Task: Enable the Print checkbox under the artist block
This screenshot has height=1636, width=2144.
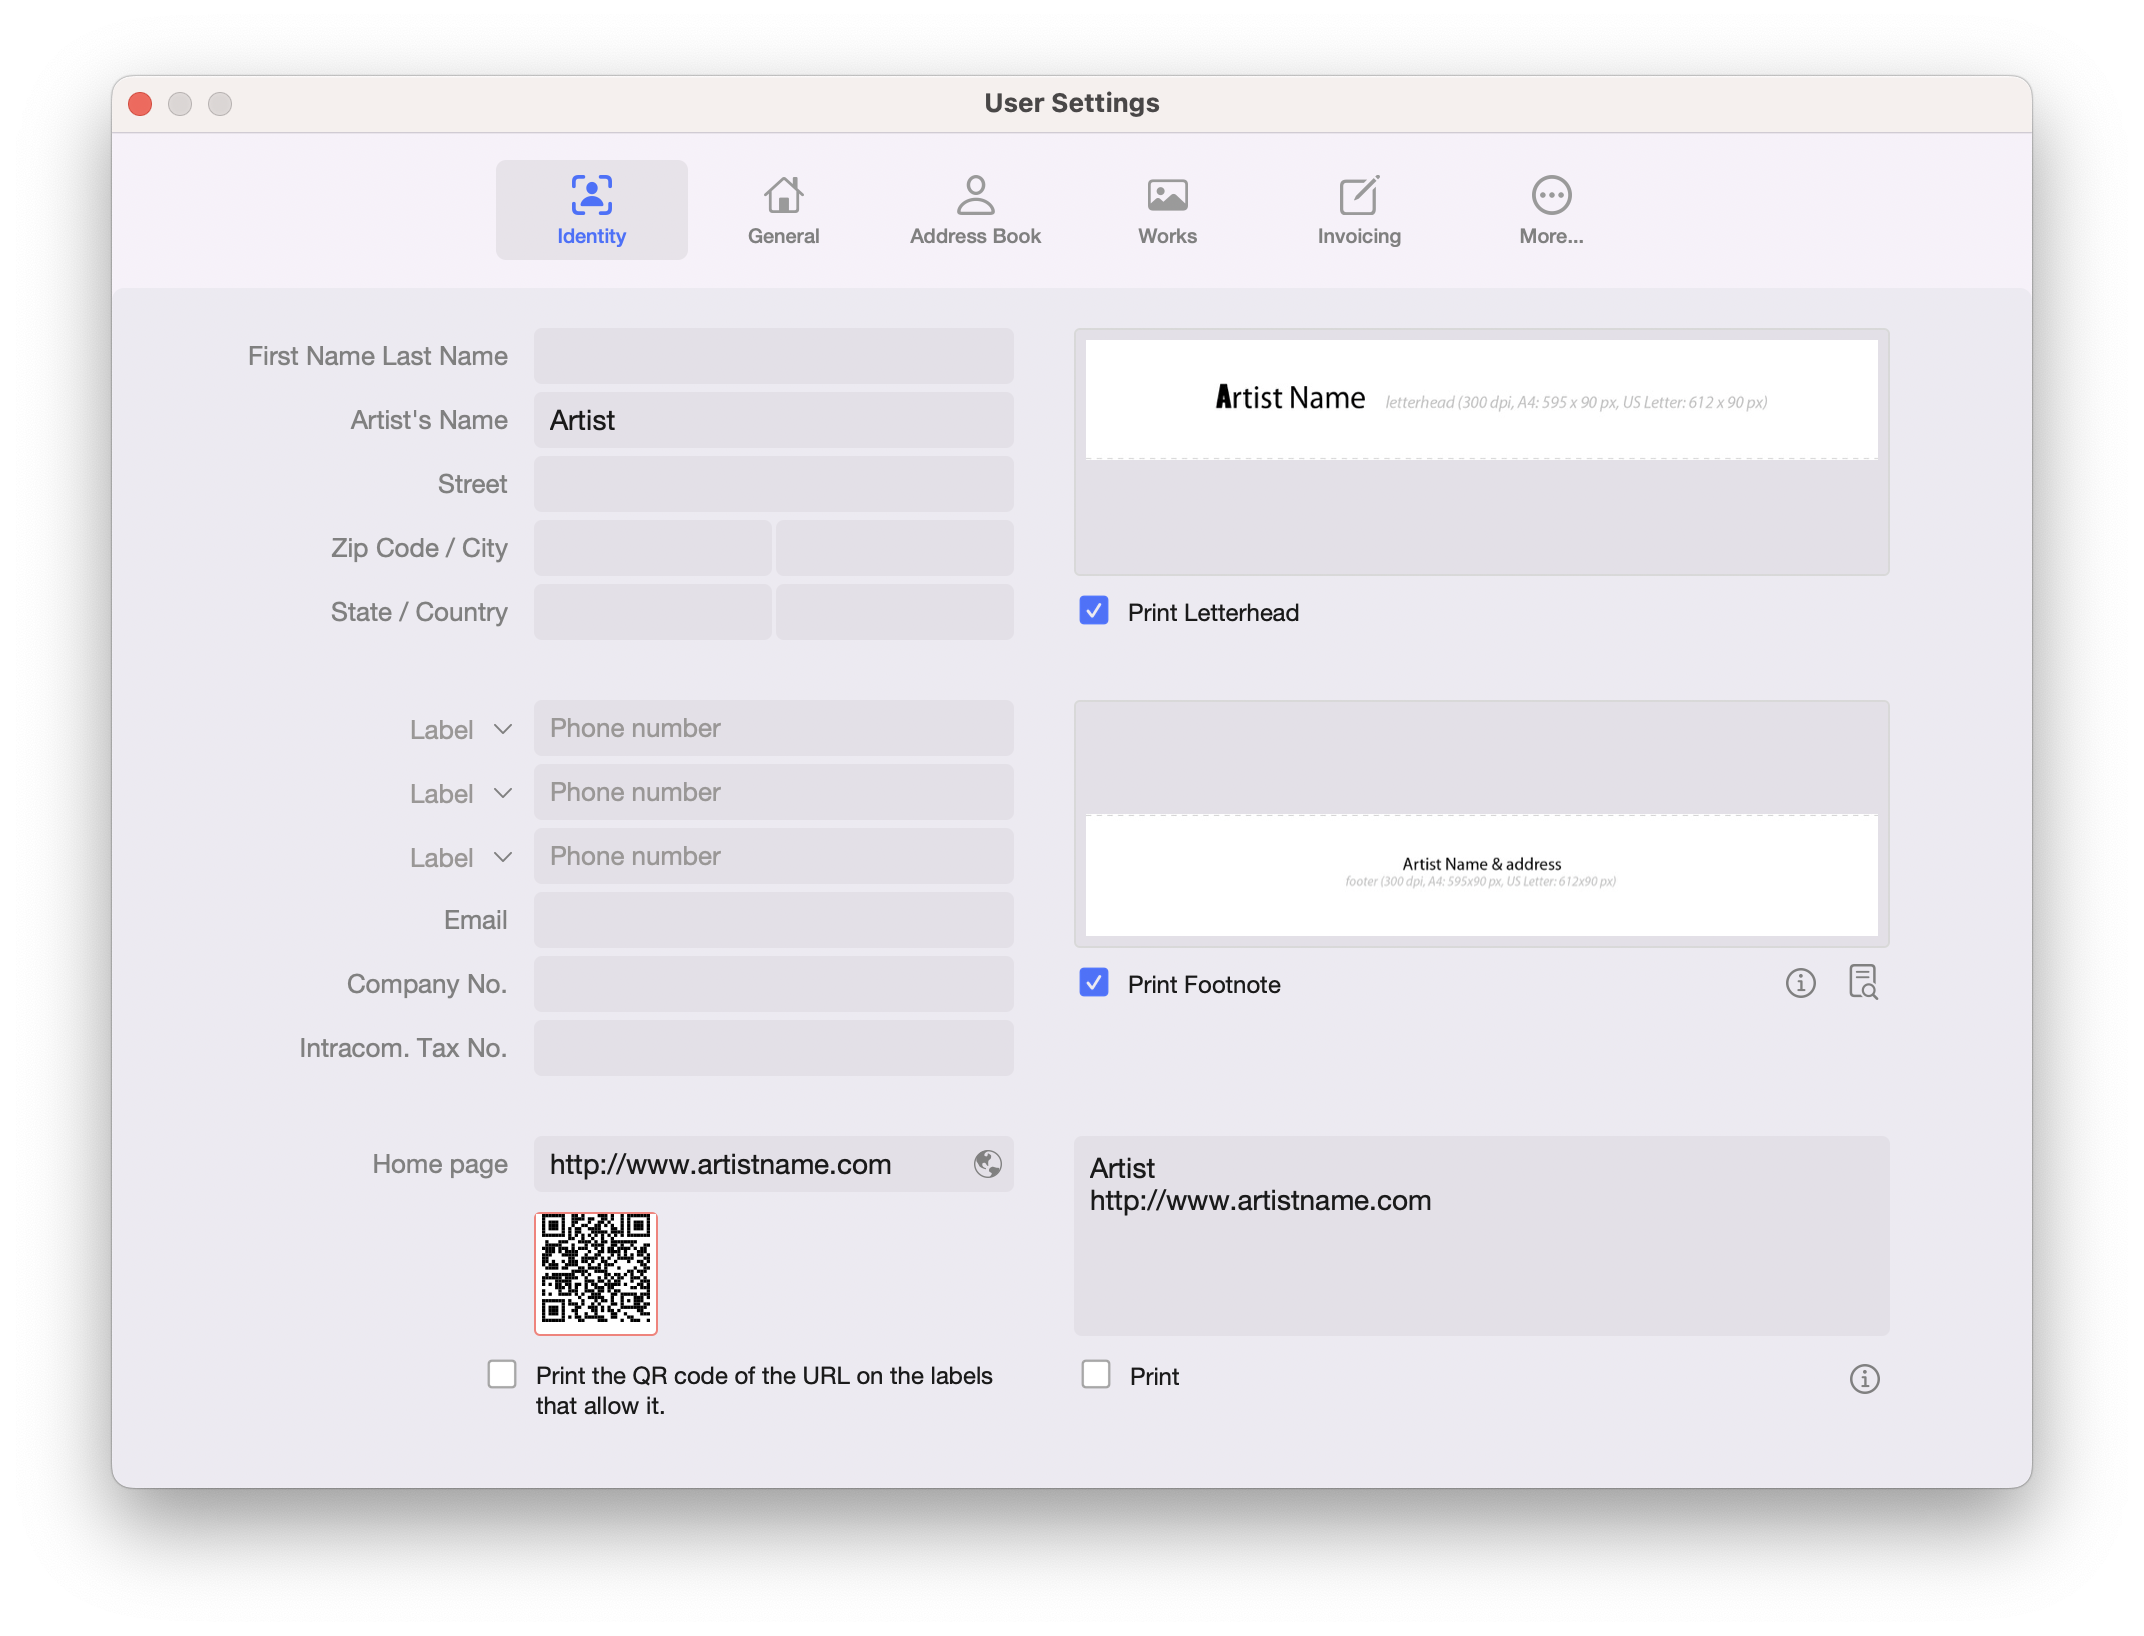Action: click(1095, 1375)
